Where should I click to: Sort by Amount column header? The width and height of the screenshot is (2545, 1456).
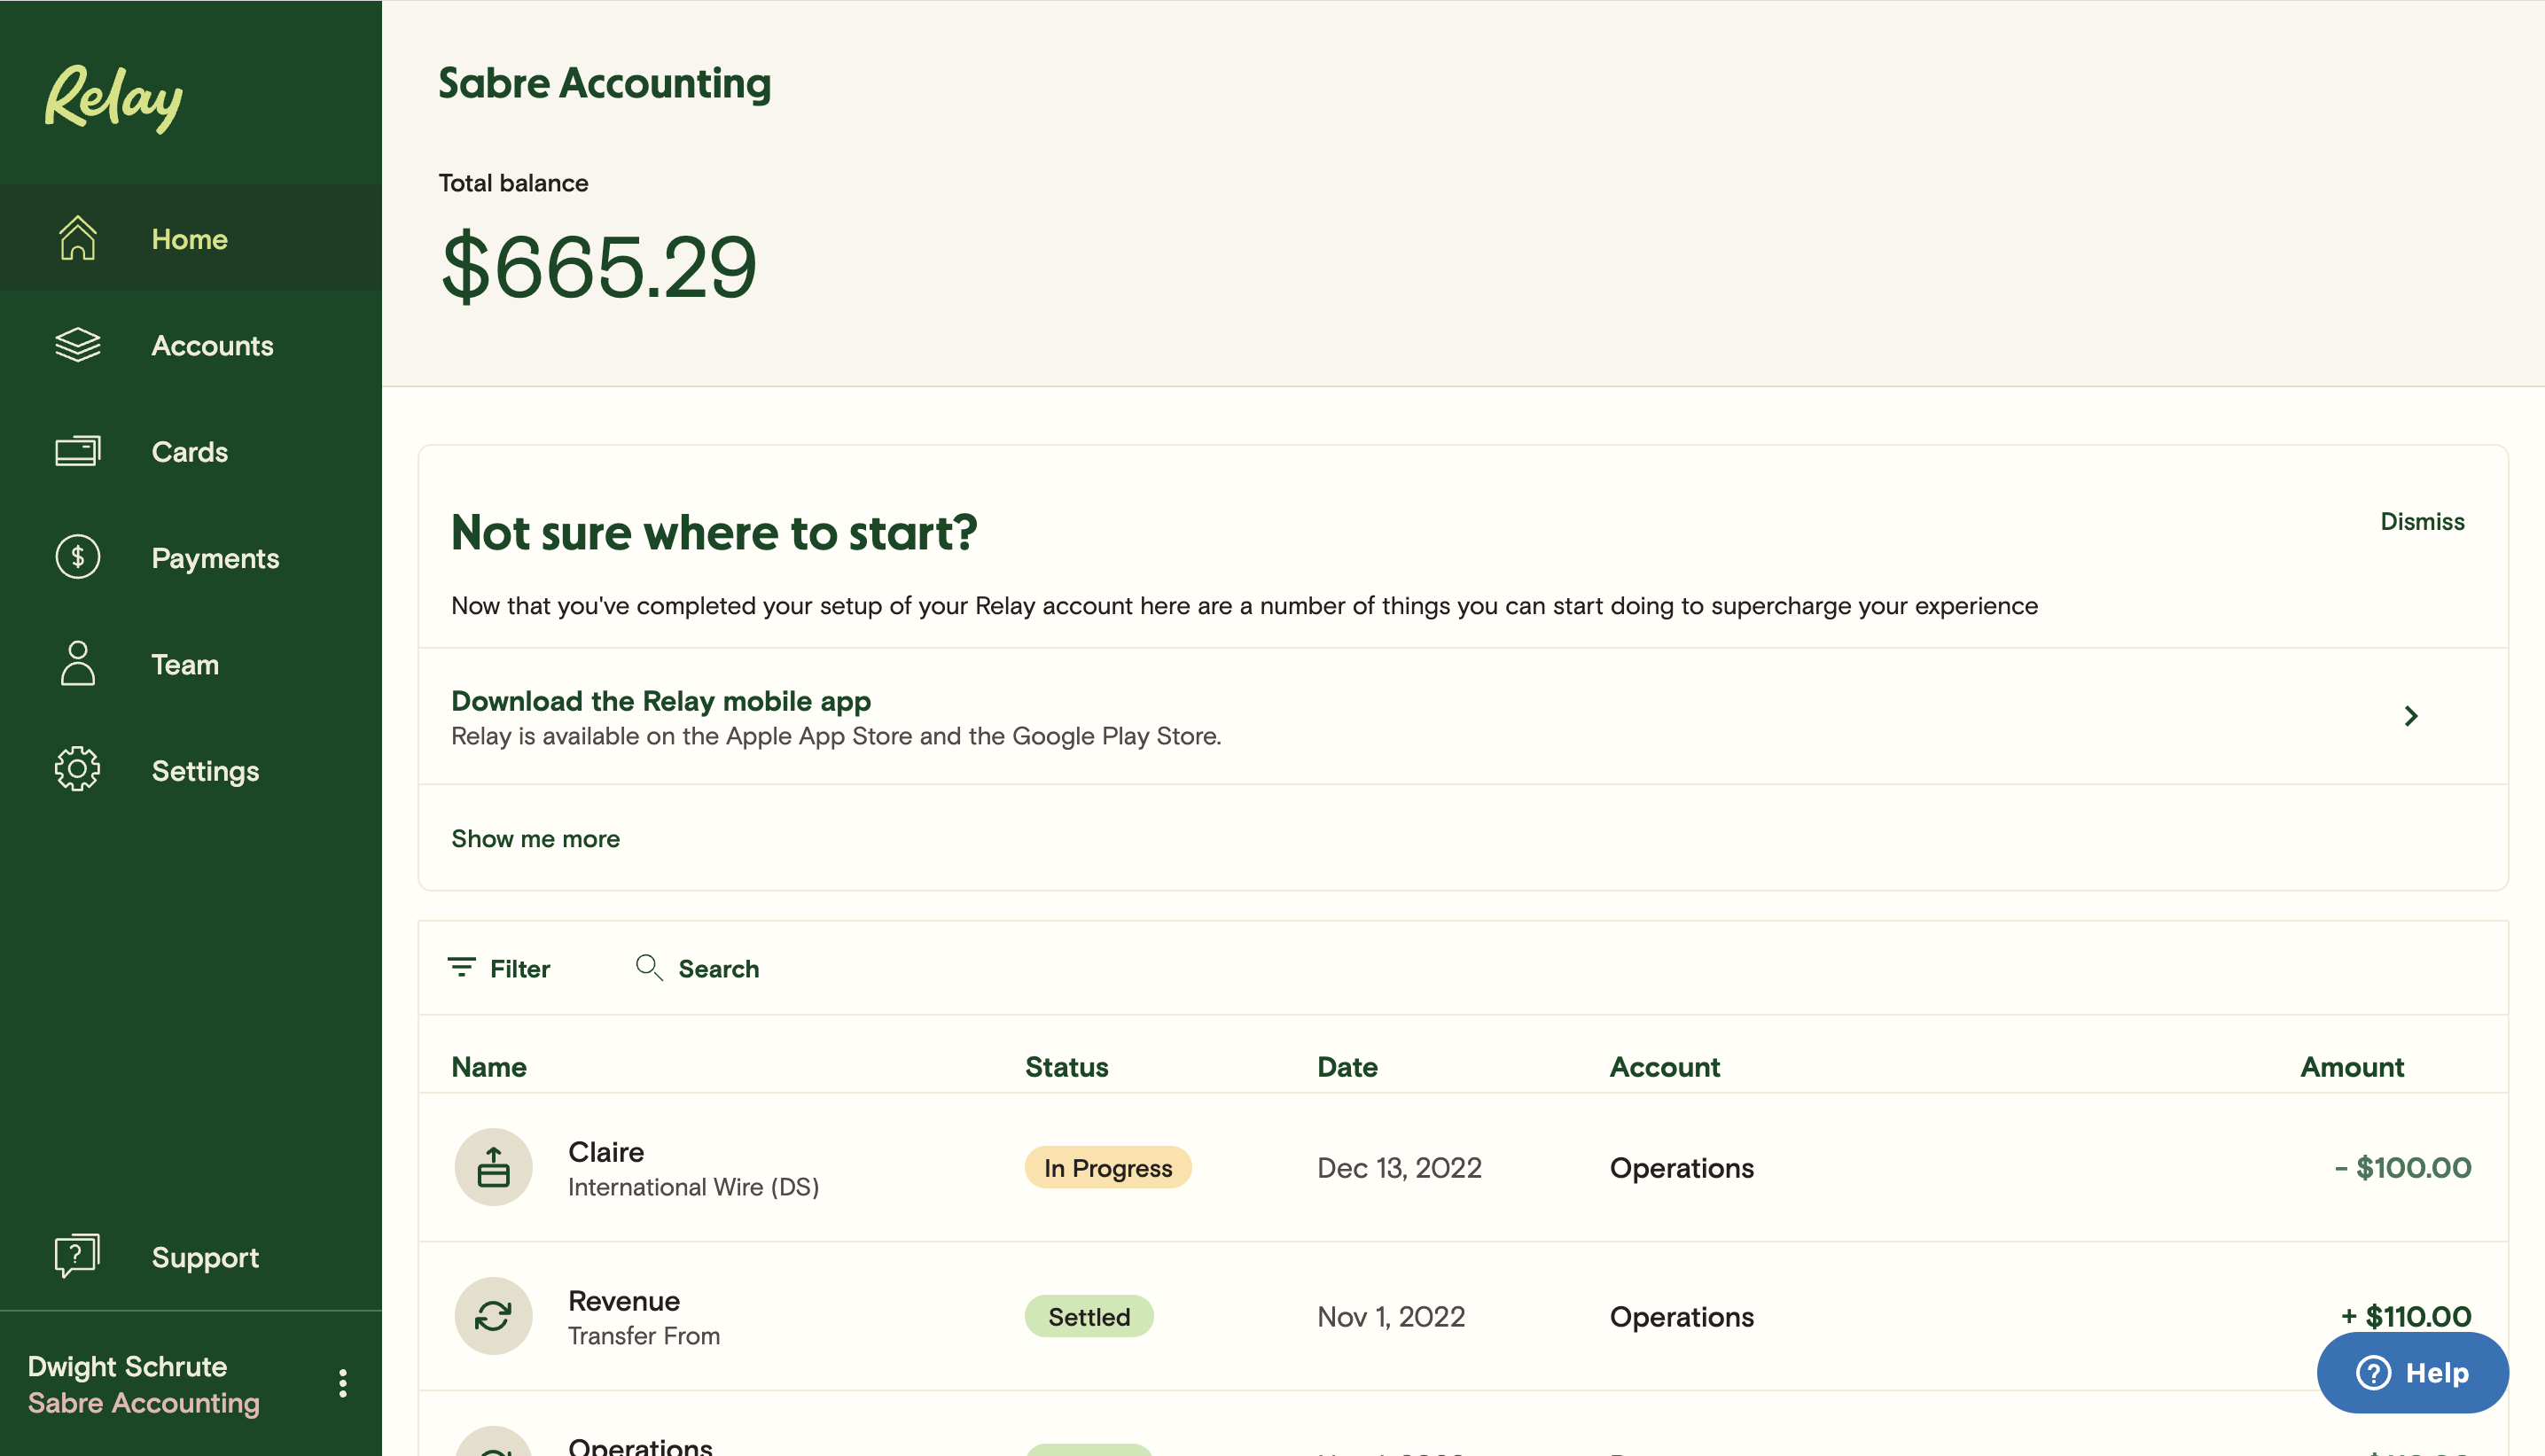pyautogui.click(x=2352, y=1066)
